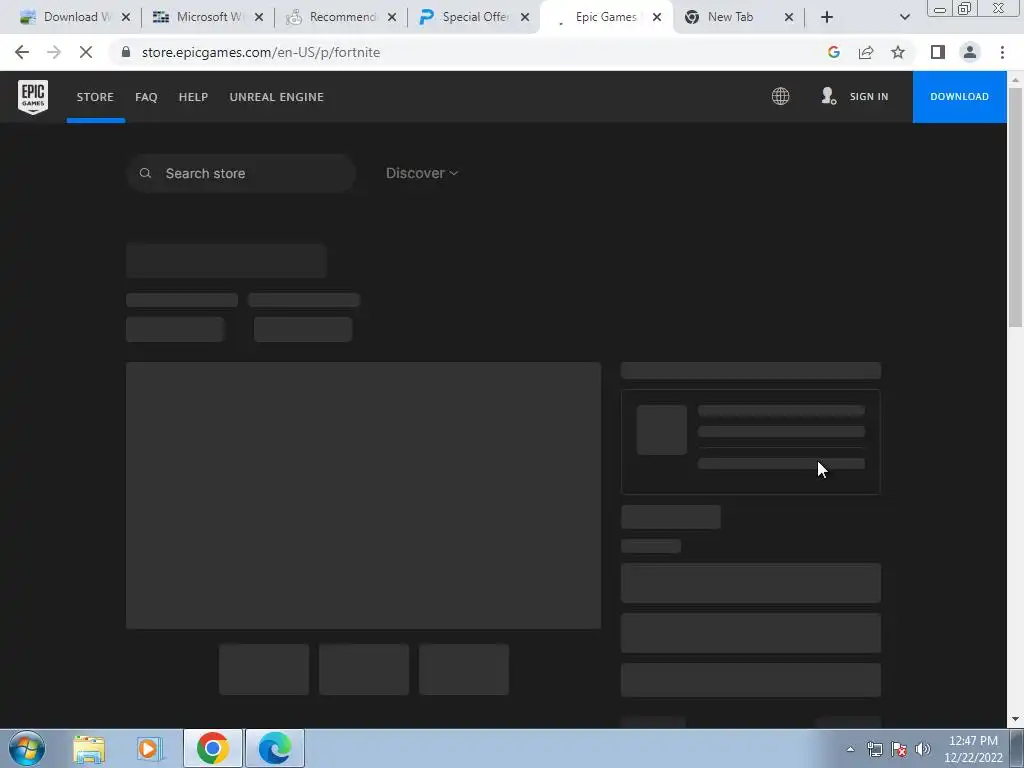Close the Microsoft tab
1024x768 pixels.
click(259, 17)
